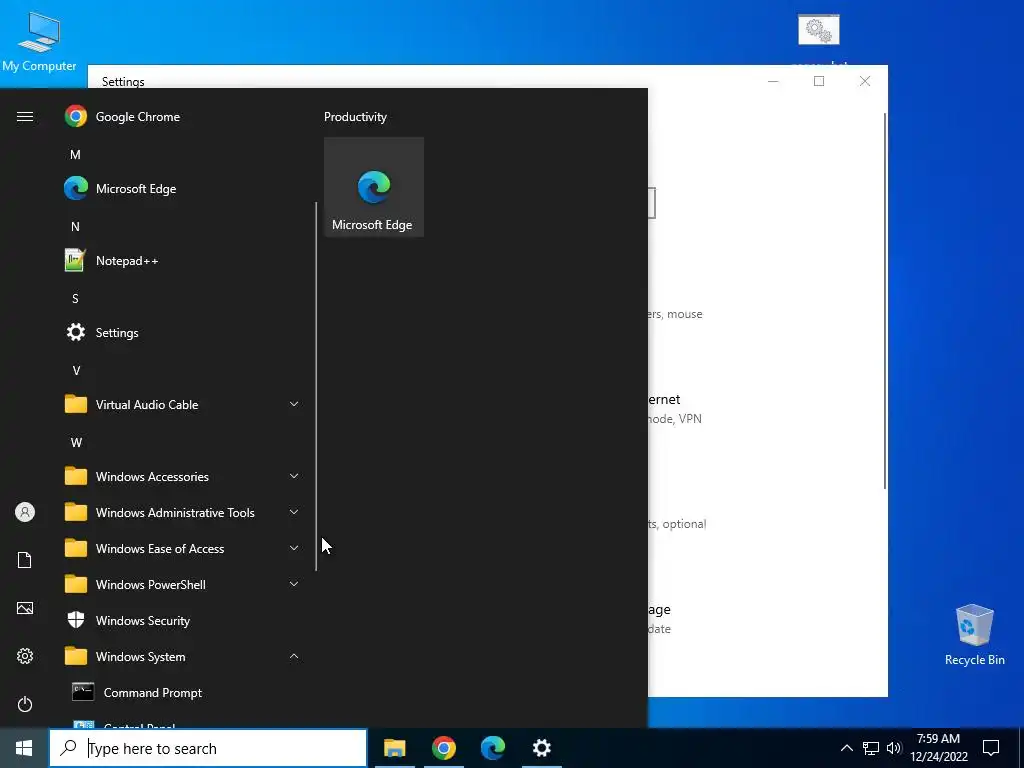The height and width of the screenshot is (768, 1024).
Task: Open Google Chrome from the taskbar
Action: pos(443,748)
